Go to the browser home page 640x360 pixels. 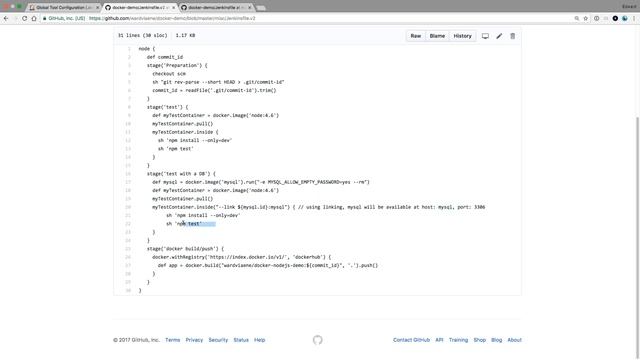point(34,18)
